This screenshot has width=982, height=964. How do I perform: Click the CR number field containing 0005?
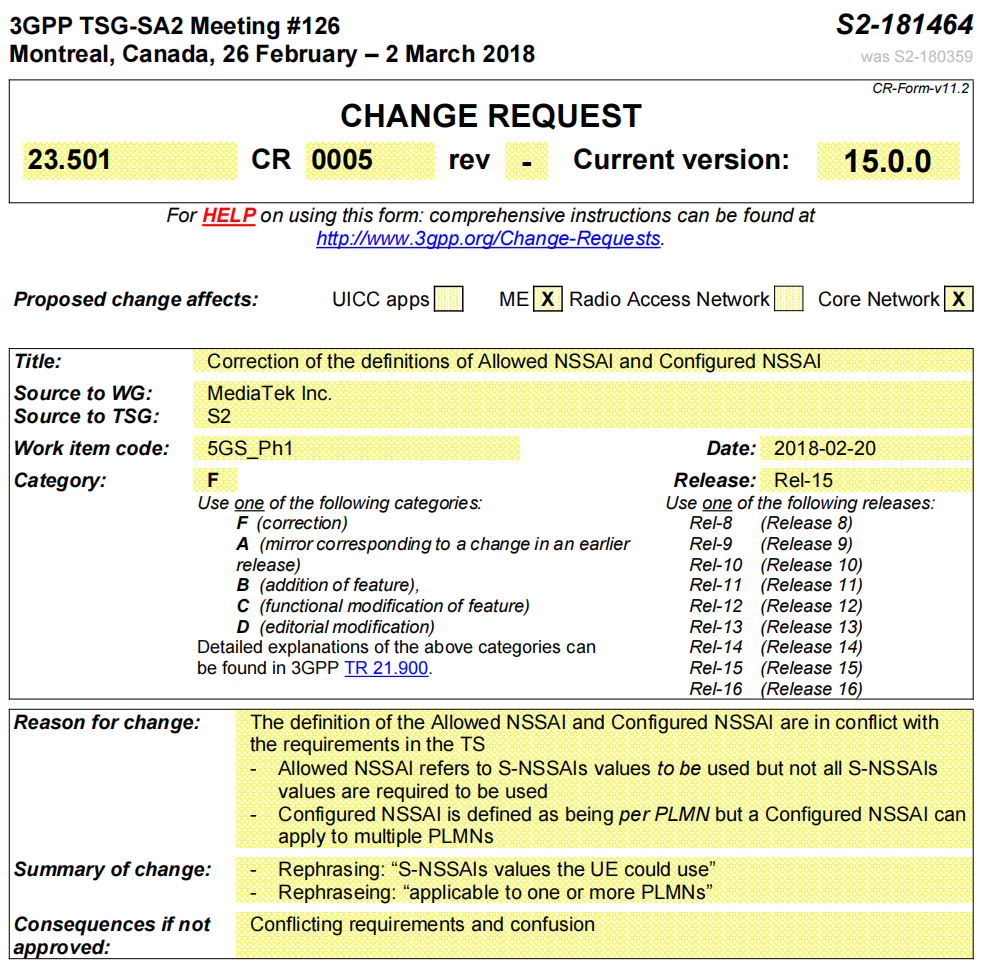pos(370,160)
